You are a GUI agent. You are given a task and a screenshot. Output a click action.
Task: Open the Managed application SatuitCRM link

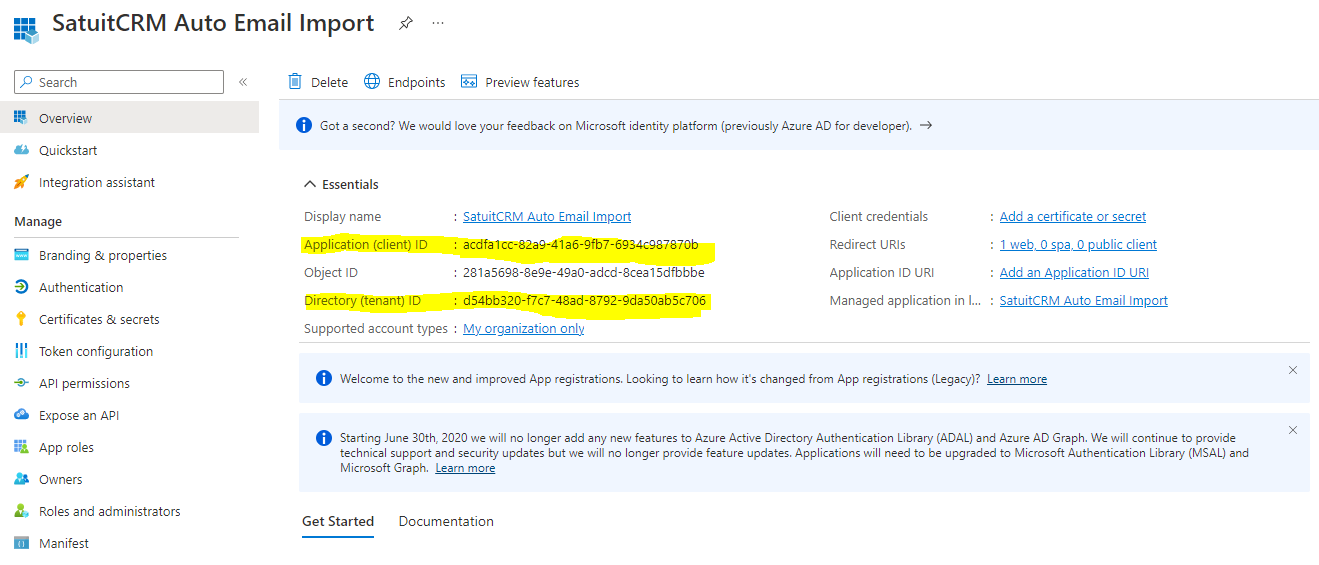coord(1084,300)
